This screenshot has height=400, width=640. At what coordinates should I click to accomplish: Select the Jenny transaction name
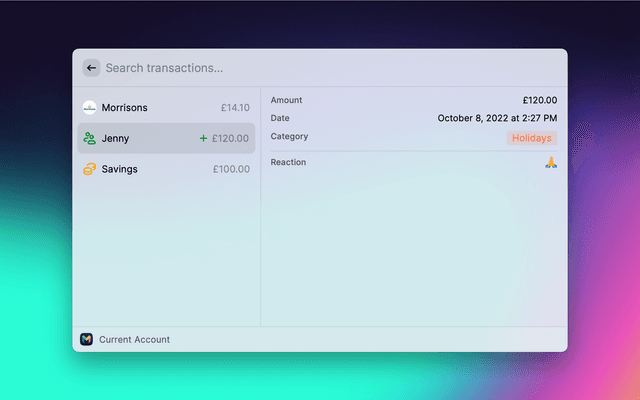[x=115, y=138]
